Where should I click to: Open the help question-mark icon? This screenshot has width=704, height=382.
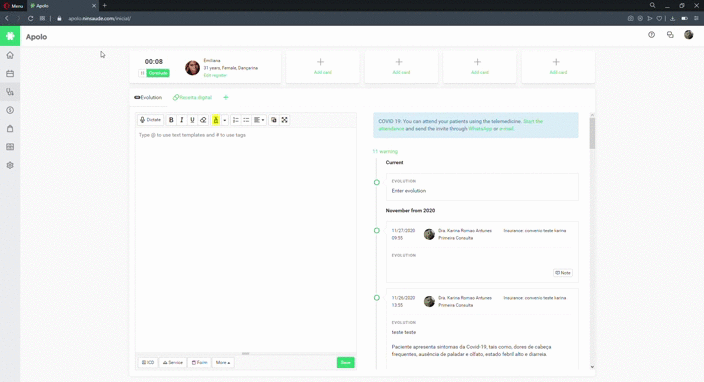pos(651,35)
